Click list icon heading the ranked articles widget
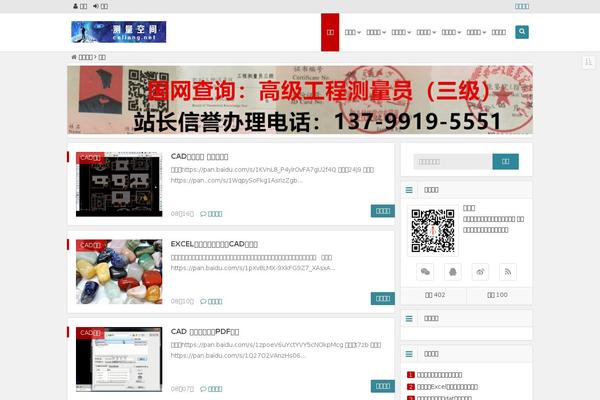 pyautogui.click(x=409, y=354)
